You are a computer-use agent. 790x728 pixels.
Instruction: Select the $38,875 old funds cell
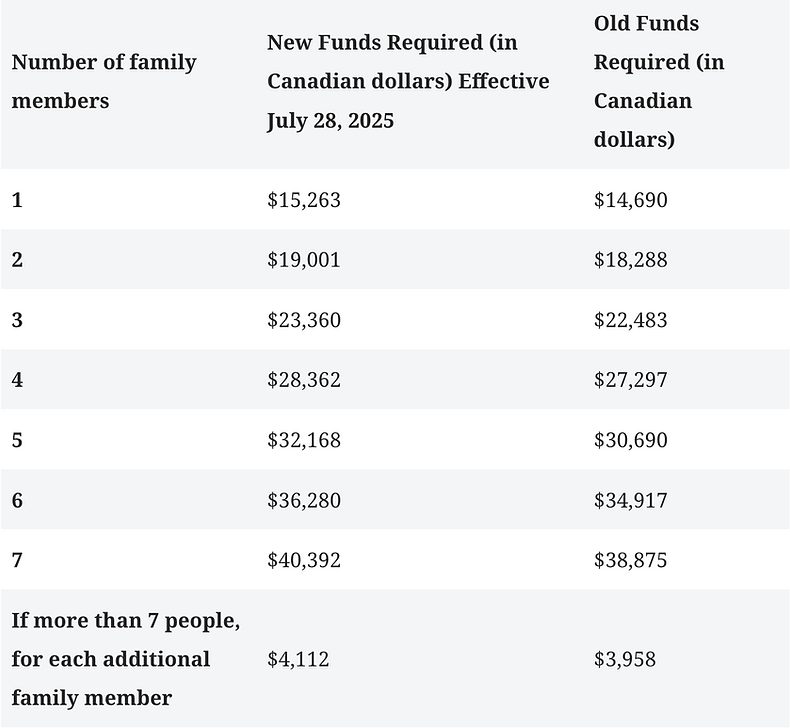(x=631, y=560)
